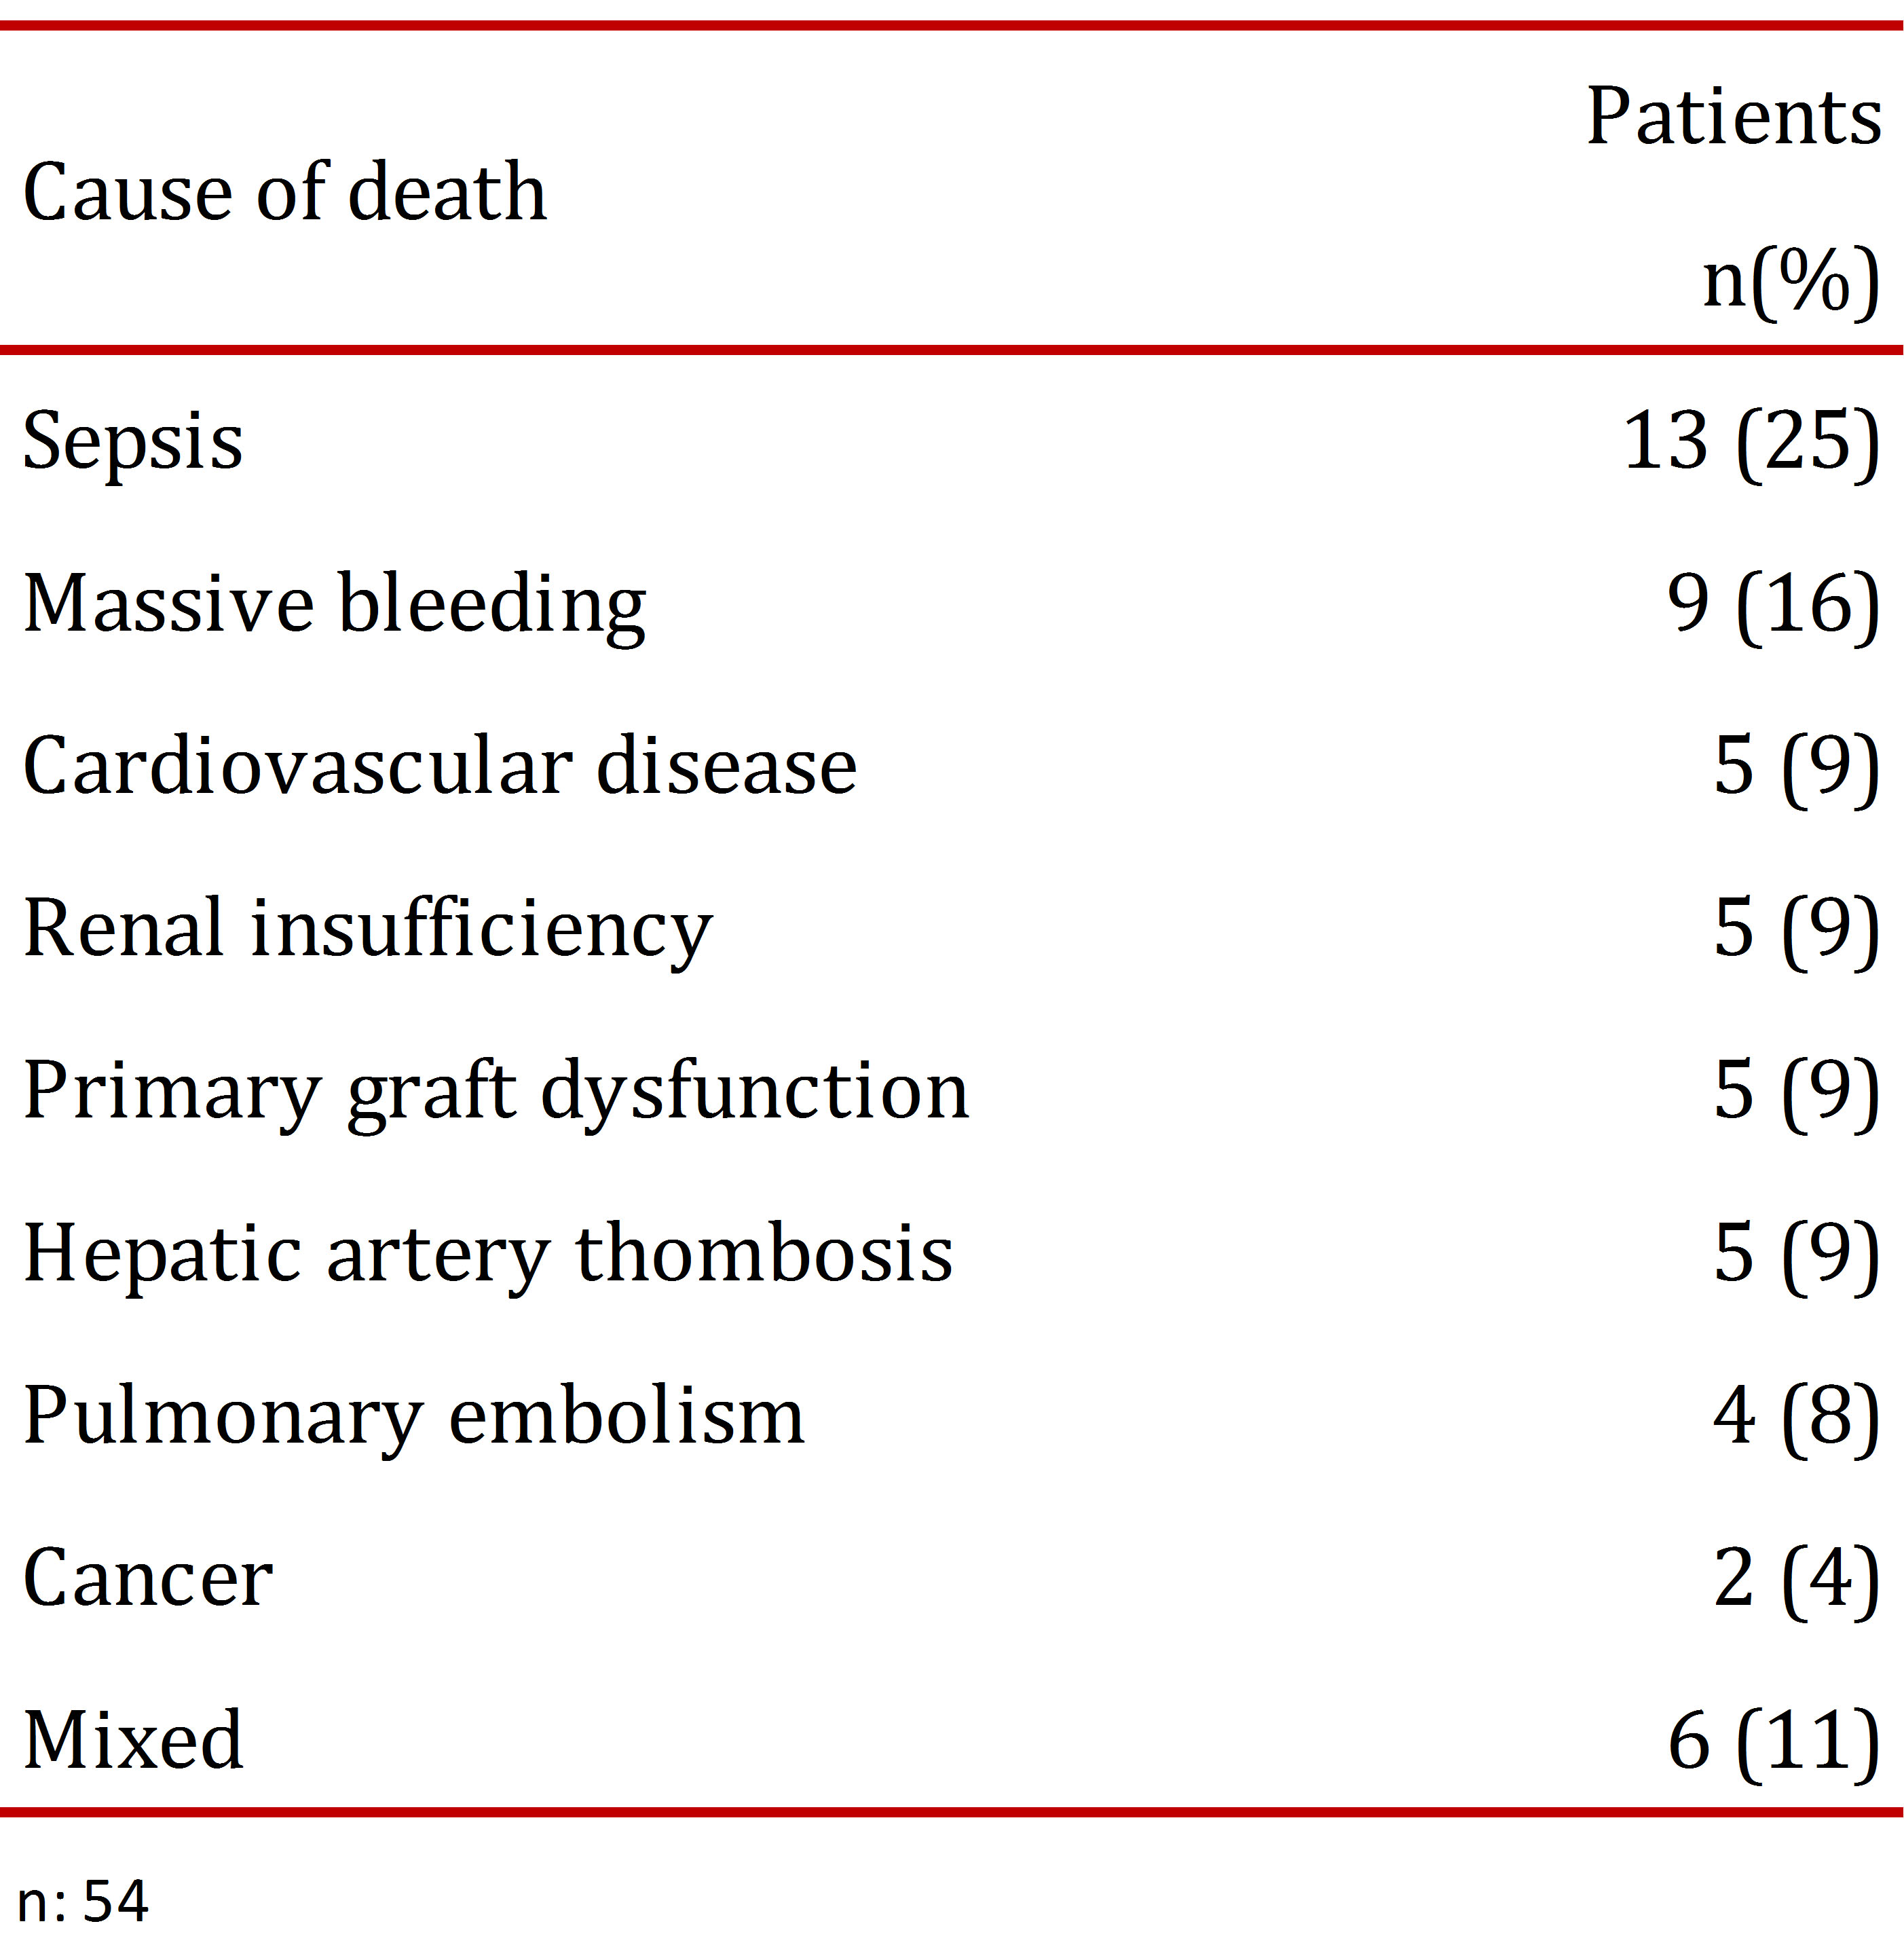
Task: Select the 'Massive bleeding' row label
Action: click(x=335, y=604)
